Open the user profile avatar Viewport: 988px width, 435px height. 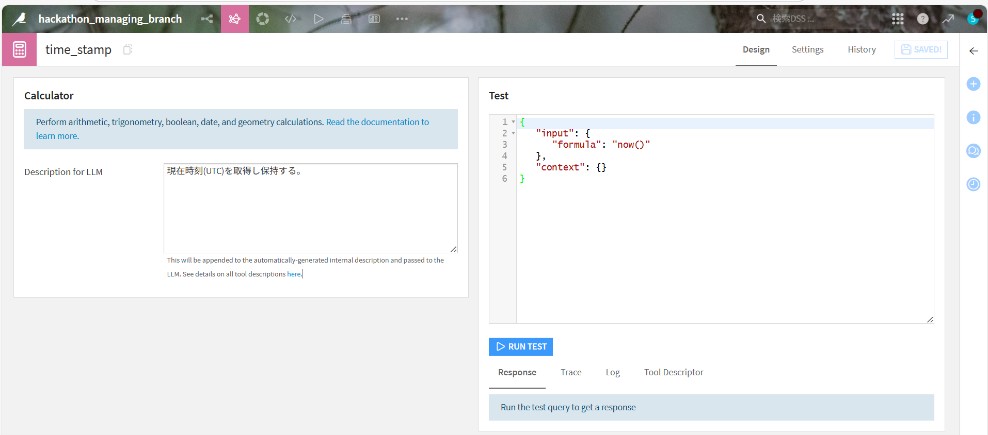tap(974, 17)
